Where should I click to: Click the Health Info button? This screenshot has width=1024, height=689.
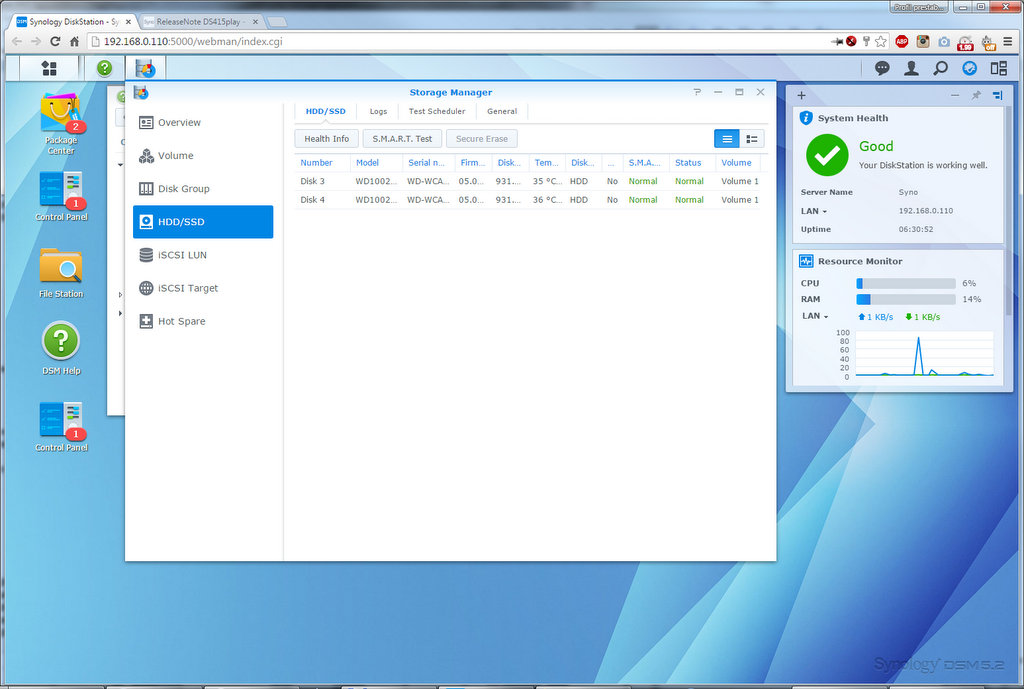pyautogui.click(x=327, y=138)
